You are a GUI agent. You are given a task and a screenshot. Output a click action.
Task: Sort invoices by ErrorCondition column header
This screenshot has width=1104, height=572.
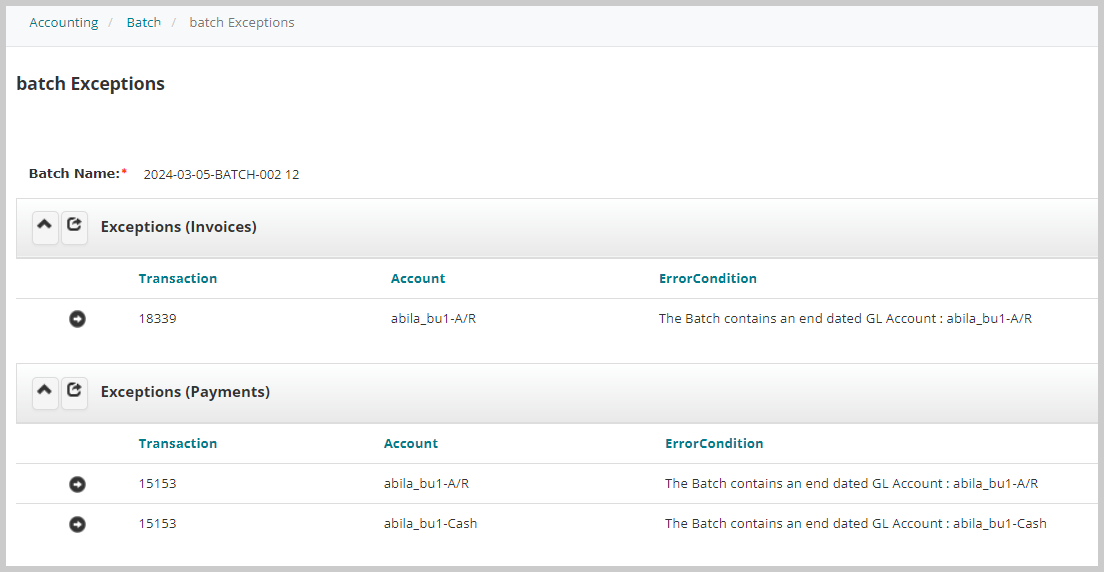708,278
